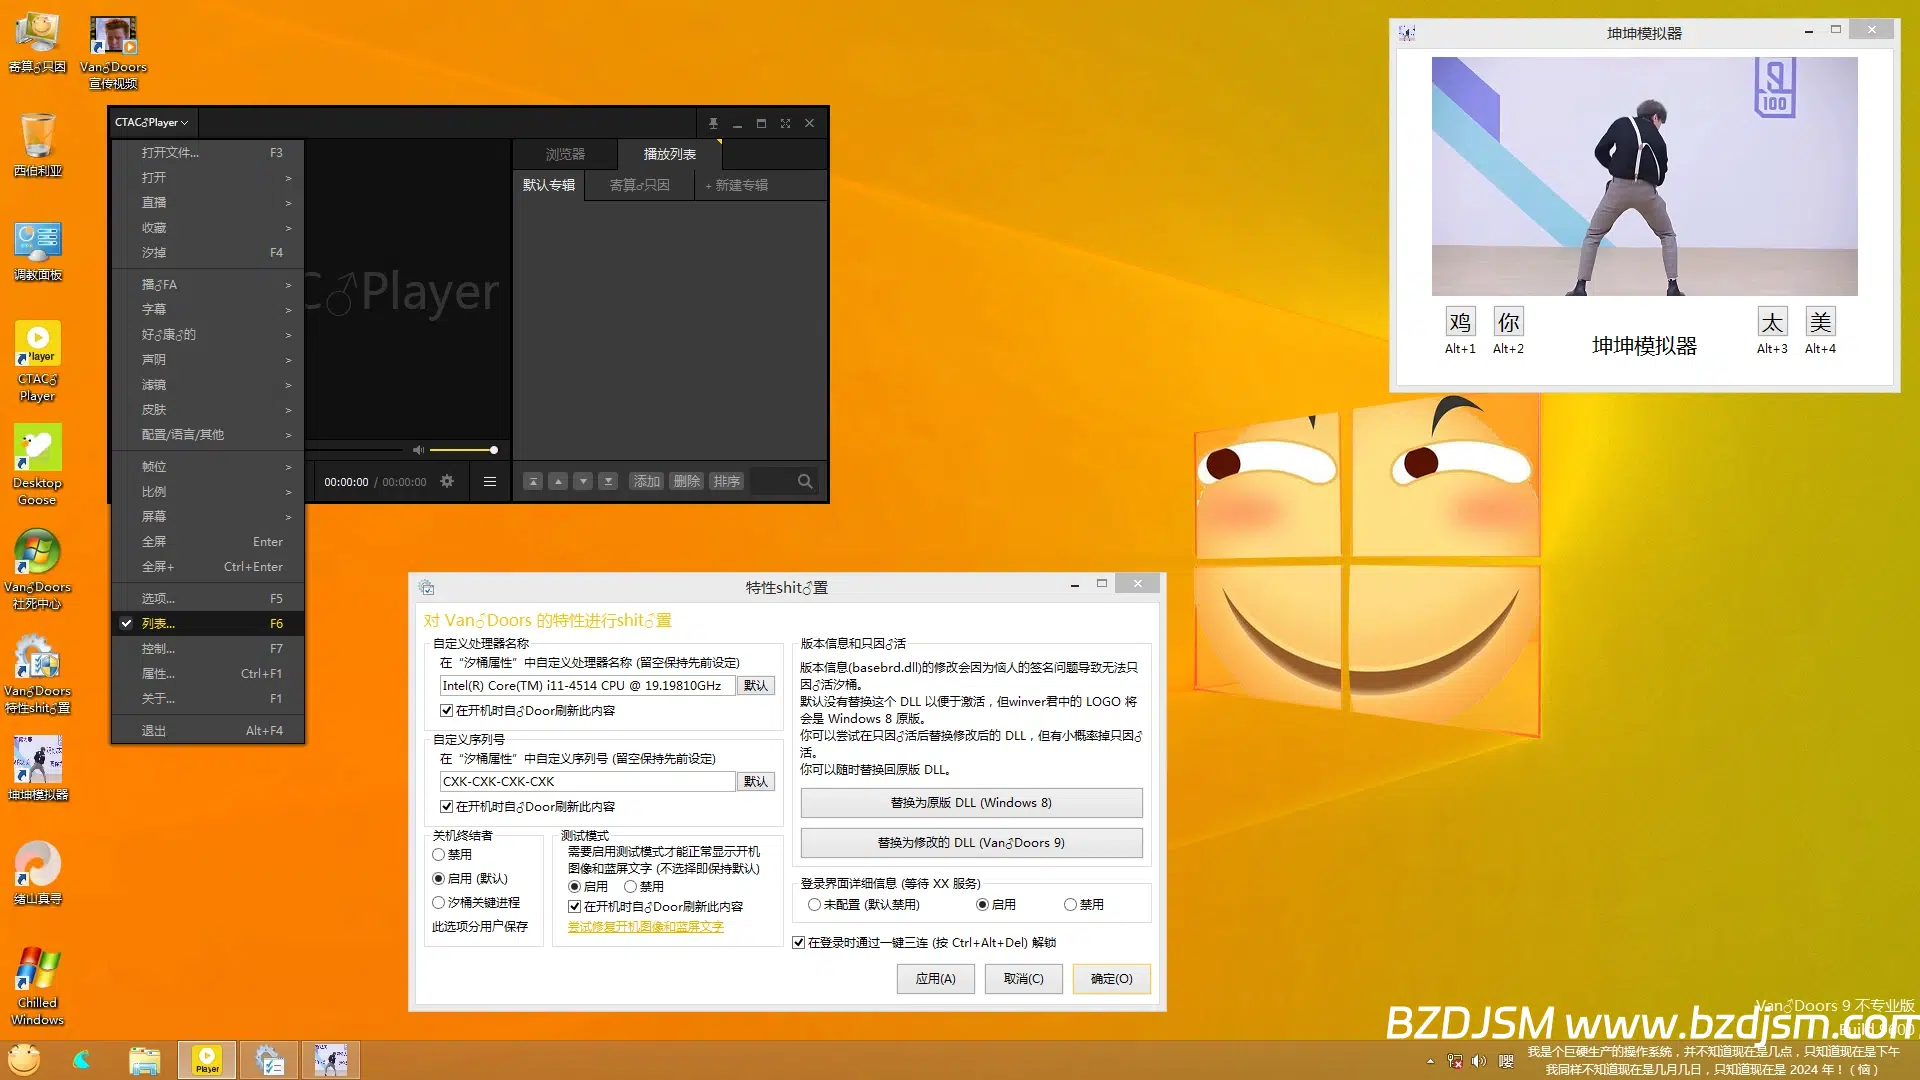Toggle fullscreen icon in CTAC Player title bar
This screenshot has width=1920, height=1080.
pos(785,123)
